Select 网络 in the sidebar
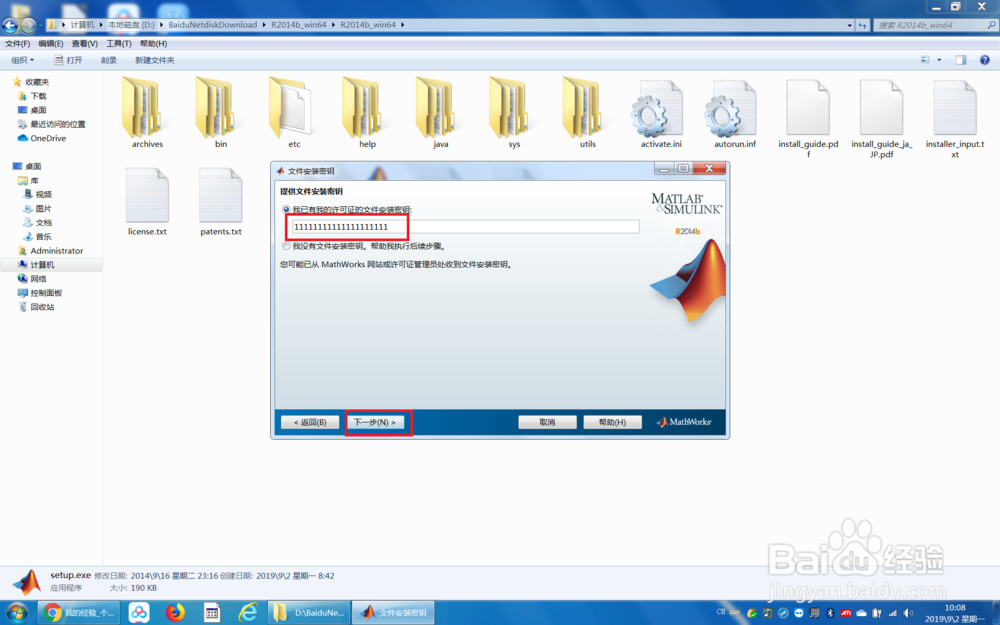The width and height of the screenshot is (1000, 625). pyautogui.click(x=33, y=279)
